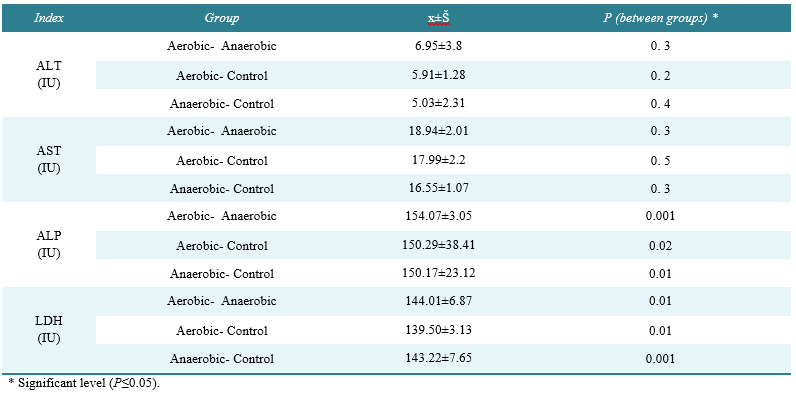This screenshot has width=796, height=399.
Task: Select the value 18.94±2.01
Action: (438, 130)
